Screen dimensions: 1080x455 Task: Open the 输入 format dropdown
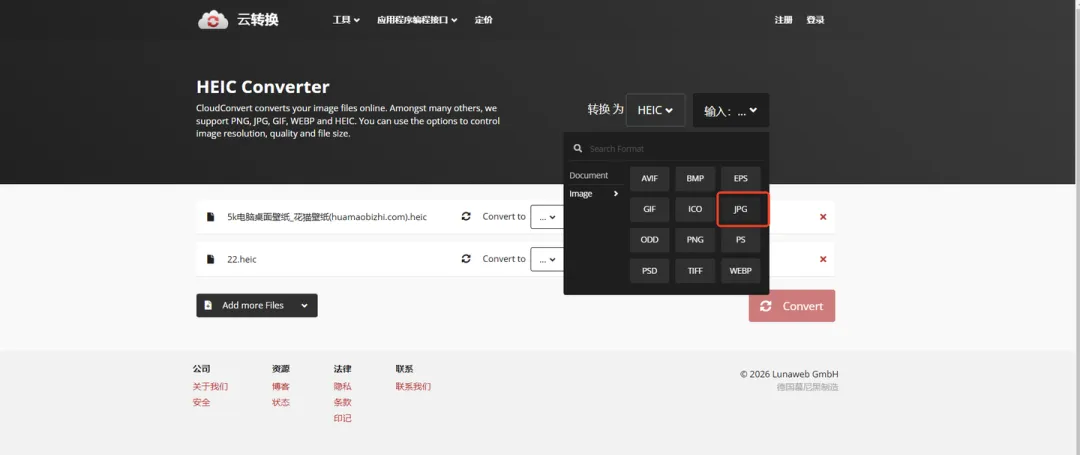click(731, 110)
